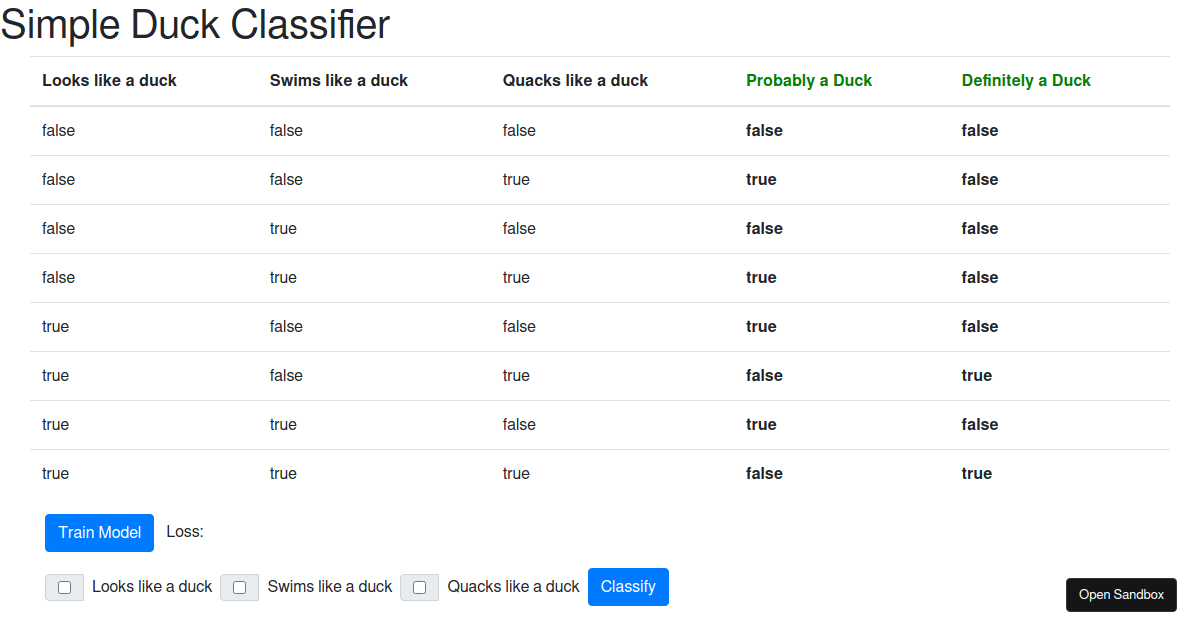Click the Loss label next to Train Model
Screen dimensions: 1200x630
[184, 531]
